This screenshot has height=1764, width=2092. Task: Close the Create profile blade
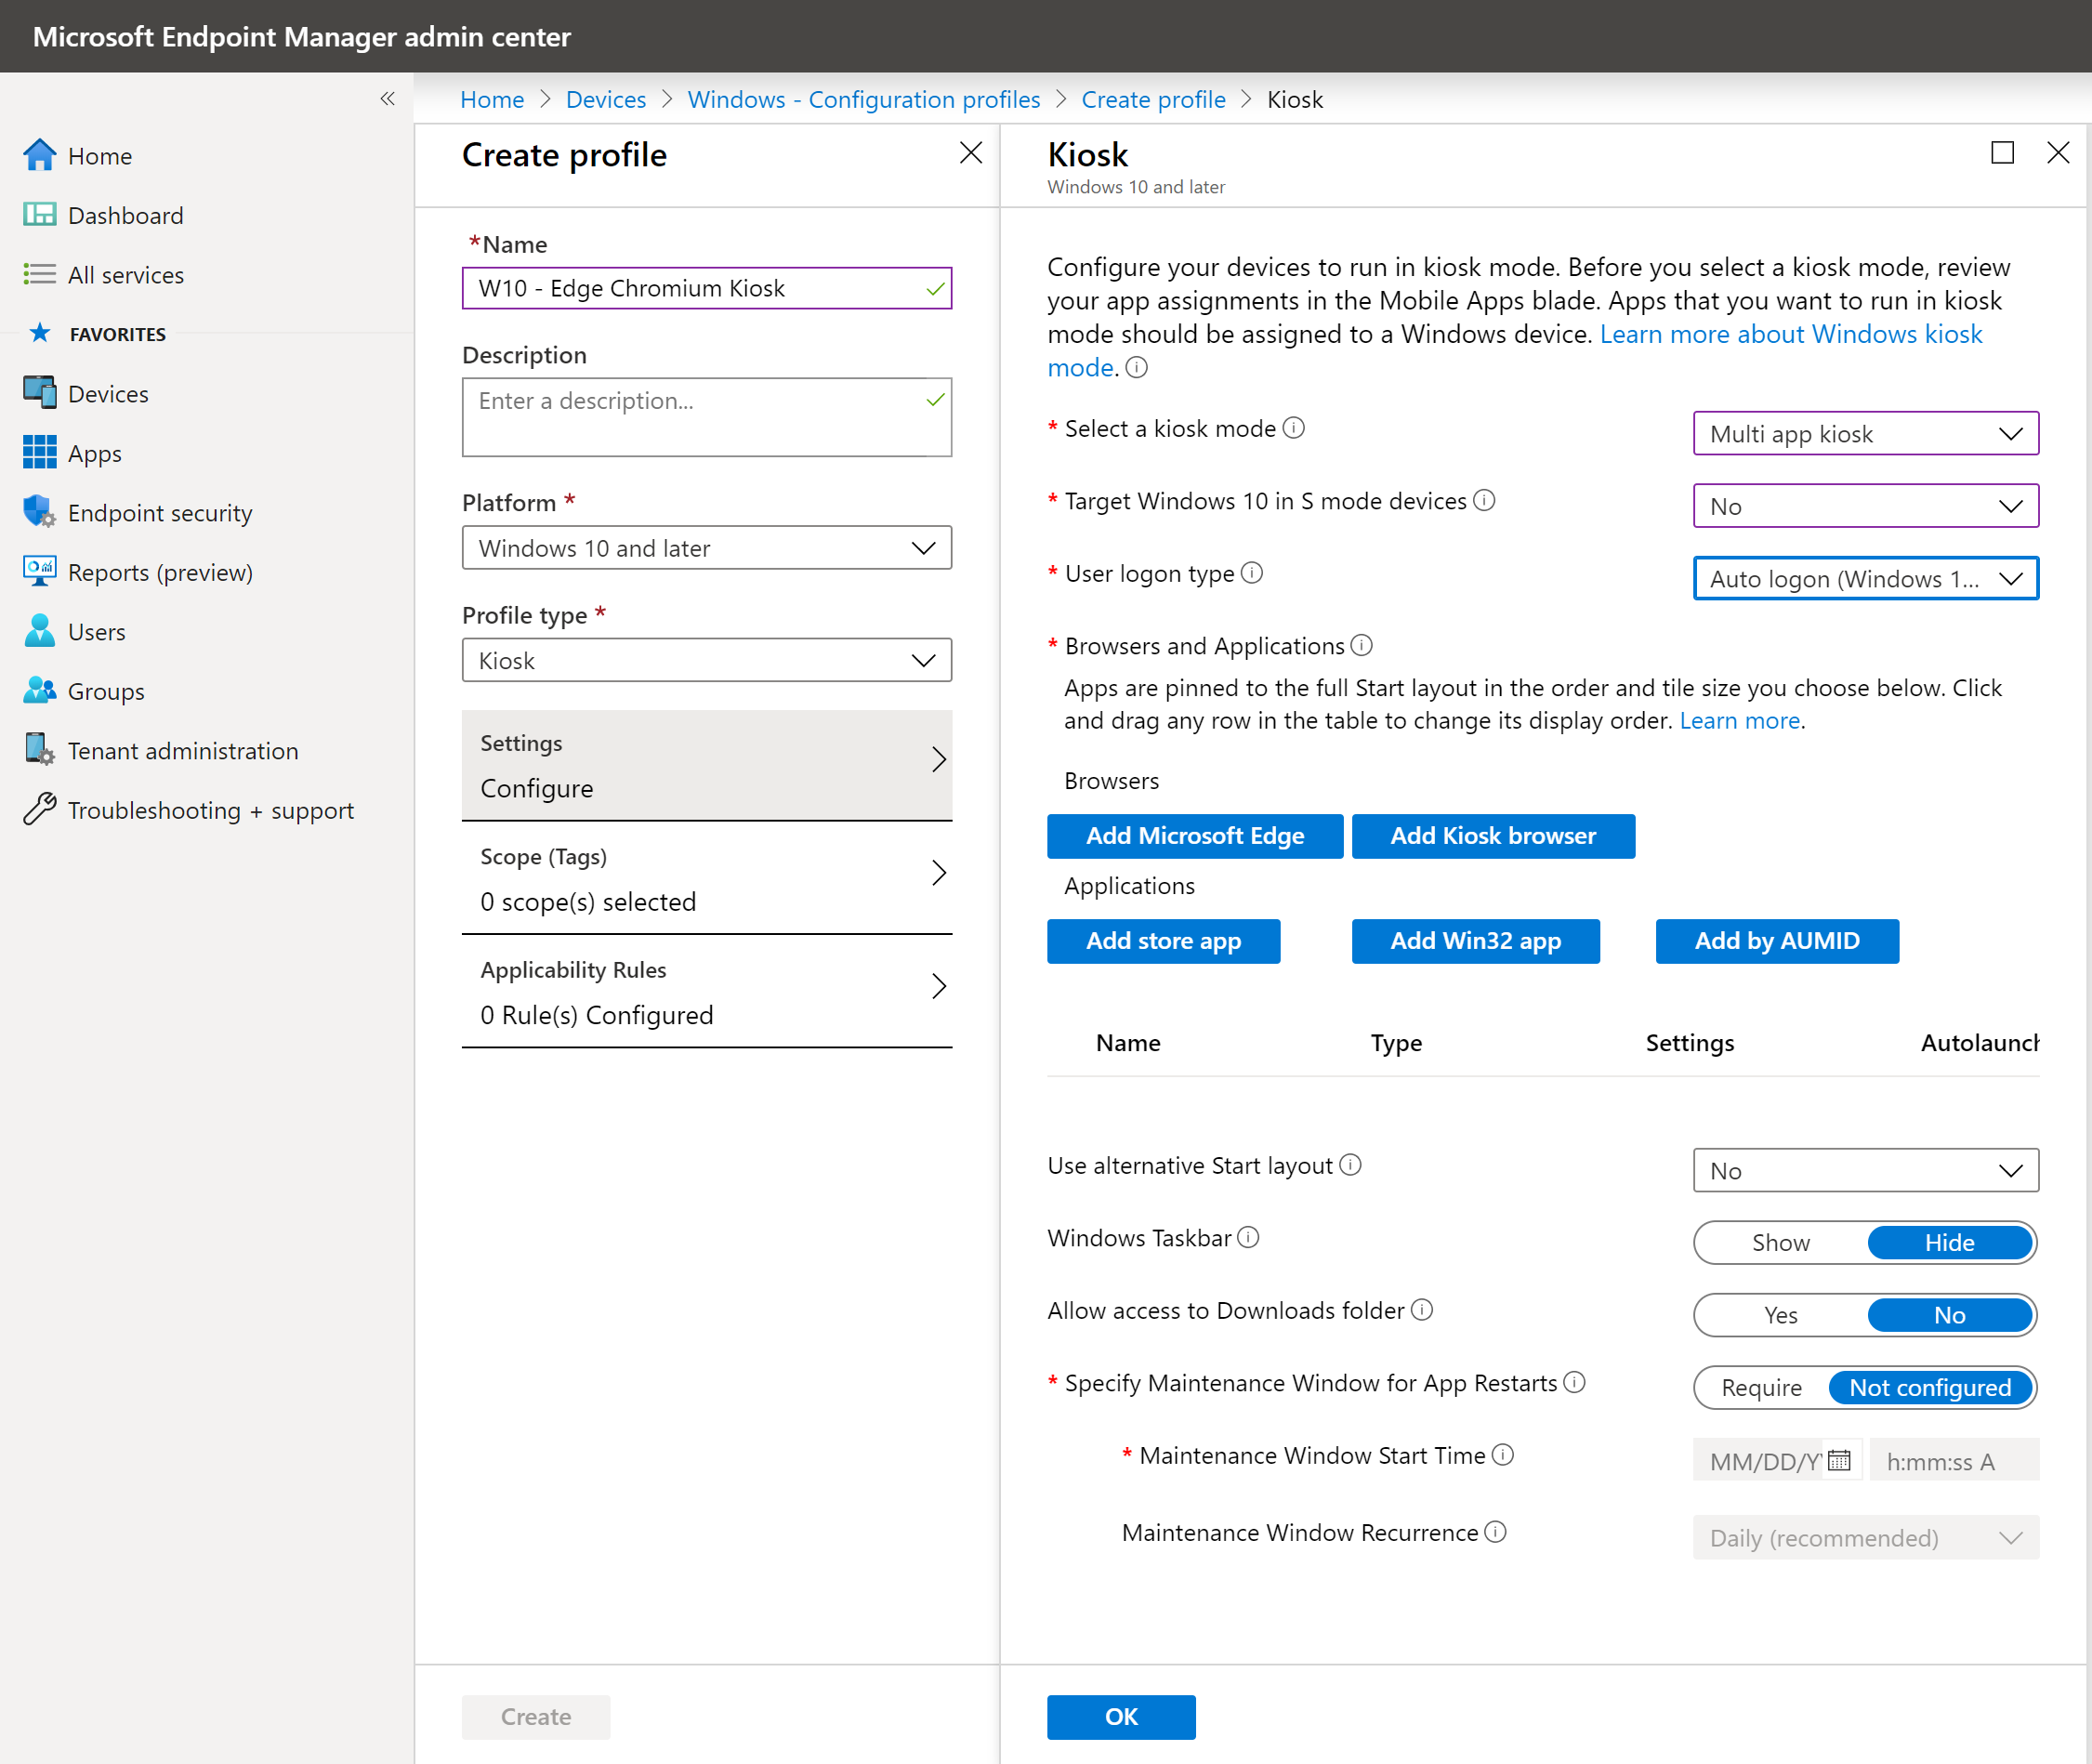(x=970, y=152)
